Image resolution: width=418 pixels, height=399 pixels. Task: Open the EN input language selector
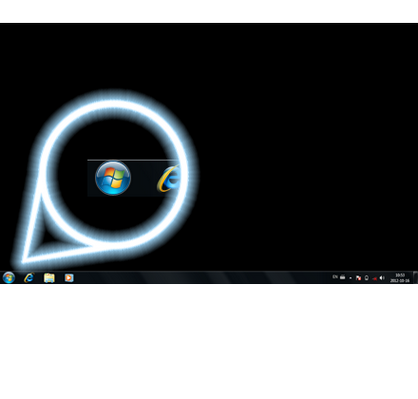click(x=335, y=277)
